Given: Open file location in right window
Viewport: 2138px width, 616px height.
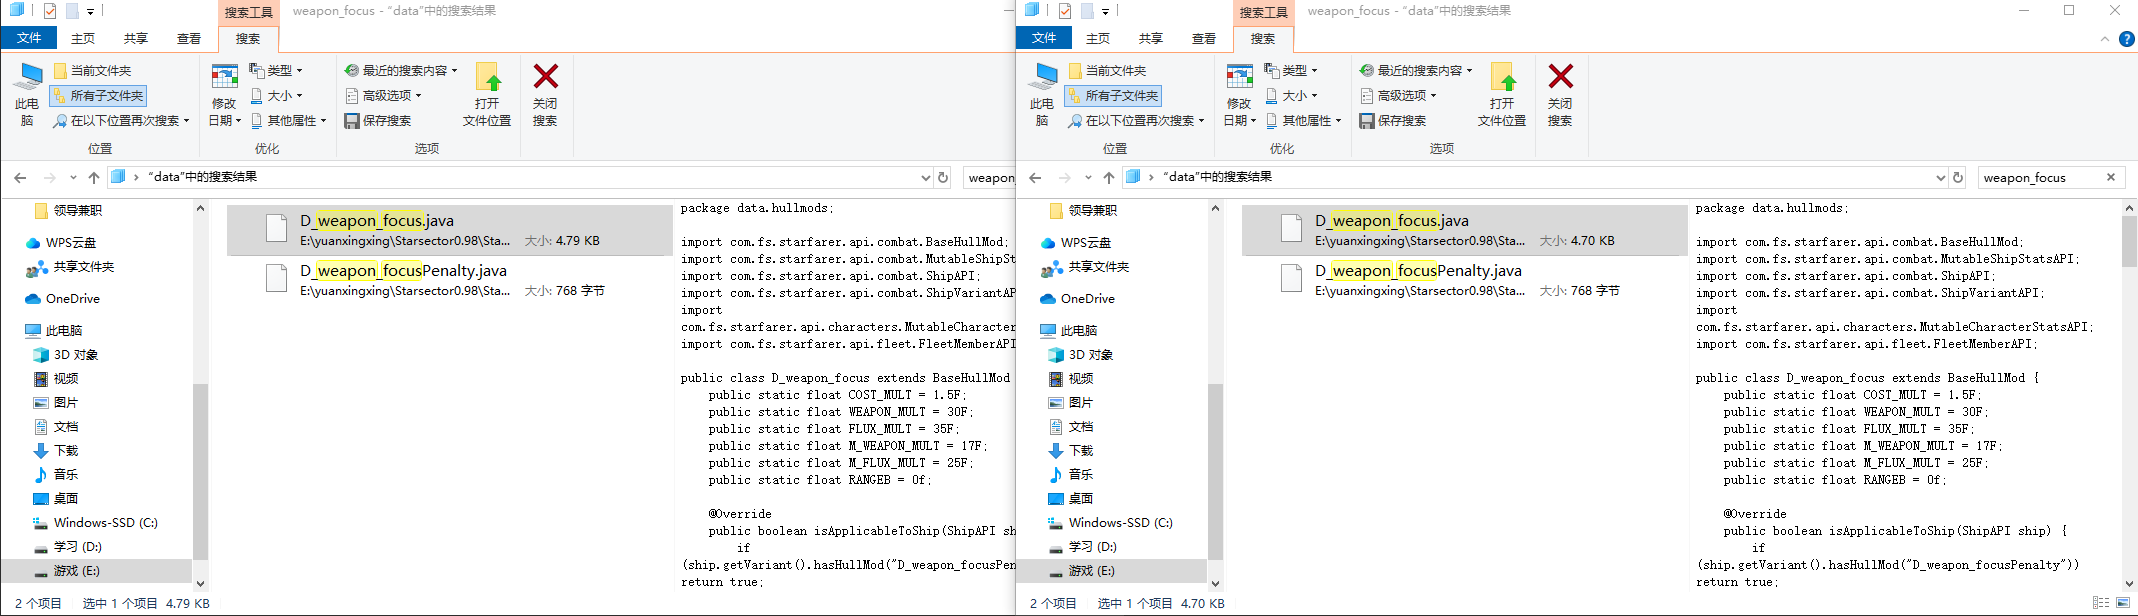Looking at the screenshot, I should 1502,95.
